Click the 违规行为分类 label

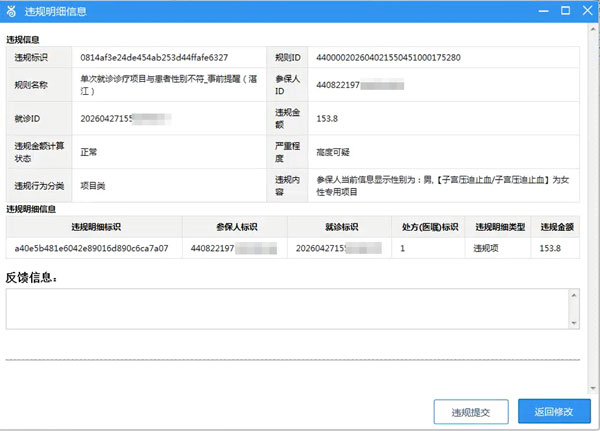[39, 186]
